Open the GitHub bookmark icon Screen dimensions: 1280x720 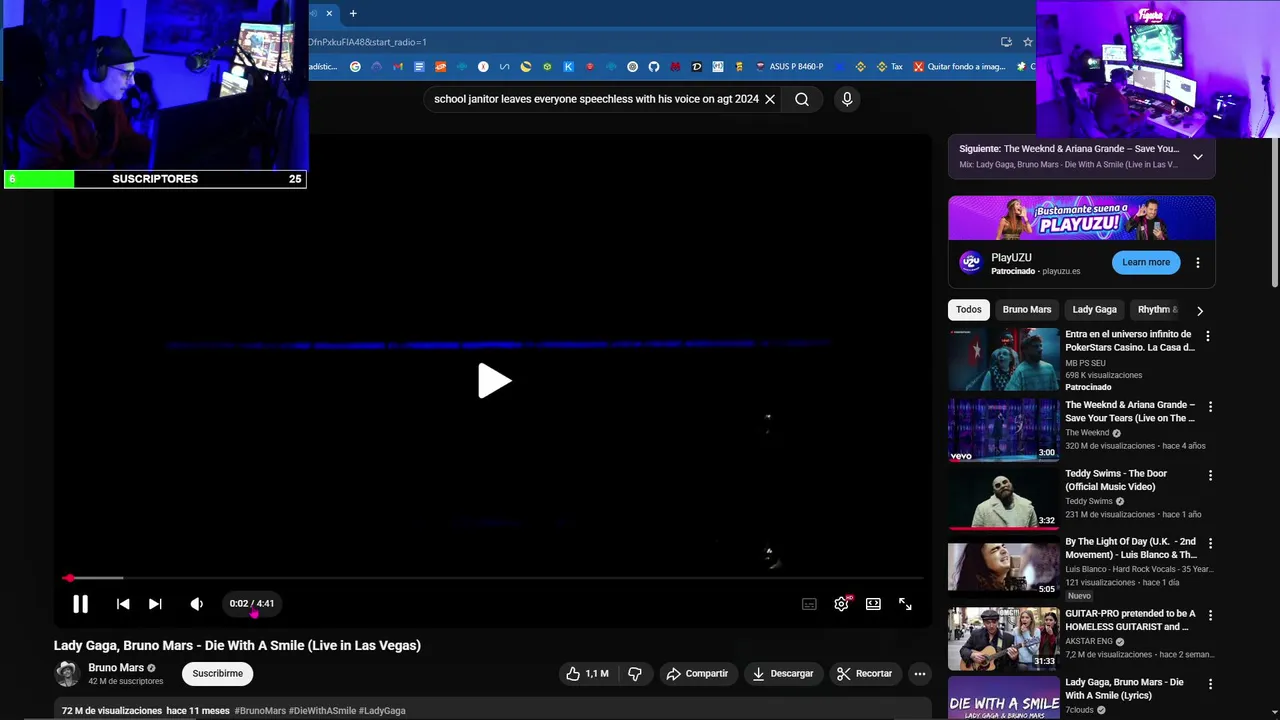click(654, 67)
